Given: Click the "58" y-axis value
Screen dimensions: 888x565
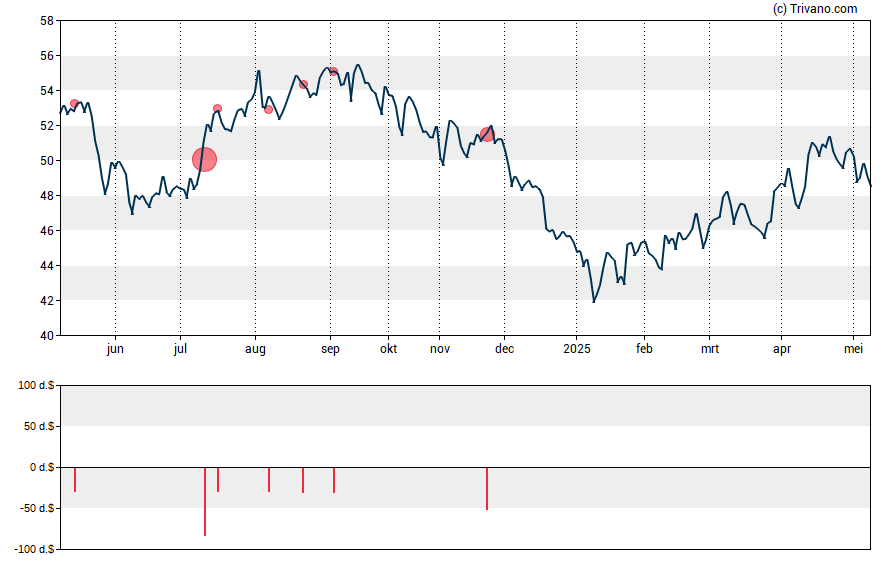Looking at the screenshot, I should 47,21.
